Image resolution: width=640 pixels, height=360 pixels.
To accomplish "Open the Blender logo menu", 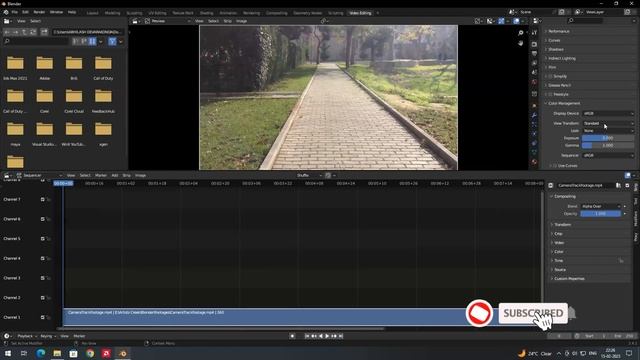I will click(6, 12).
